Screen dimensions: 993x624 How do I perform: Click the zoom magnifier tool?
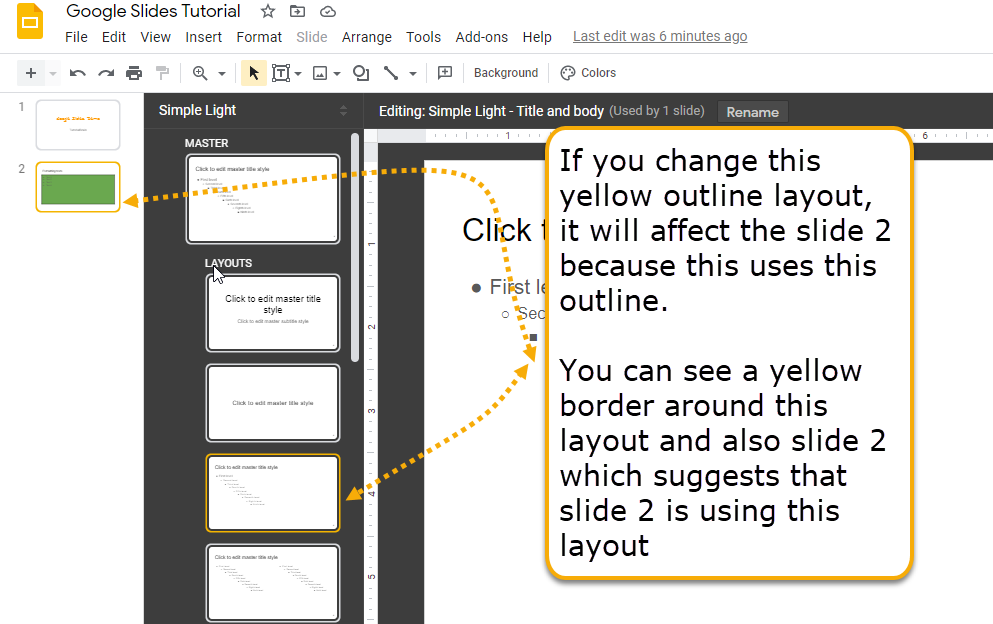(200, 73)
